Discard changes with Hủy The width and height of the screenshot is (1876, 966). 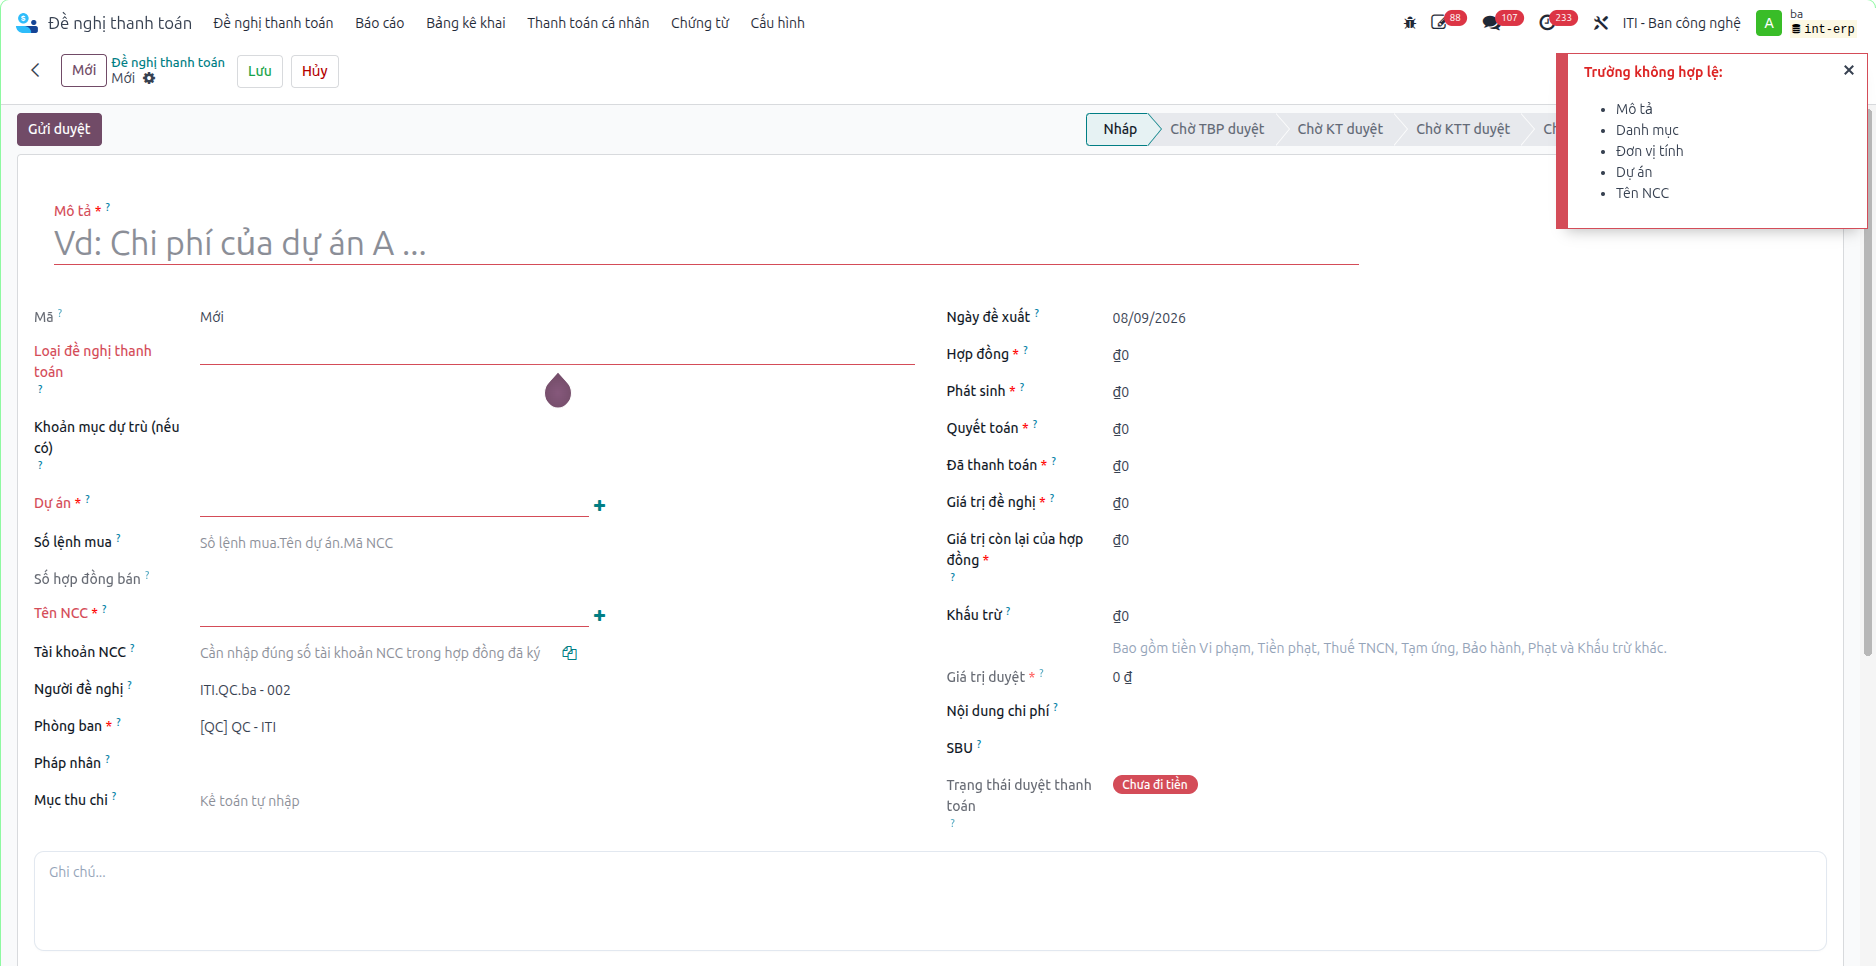315,71
